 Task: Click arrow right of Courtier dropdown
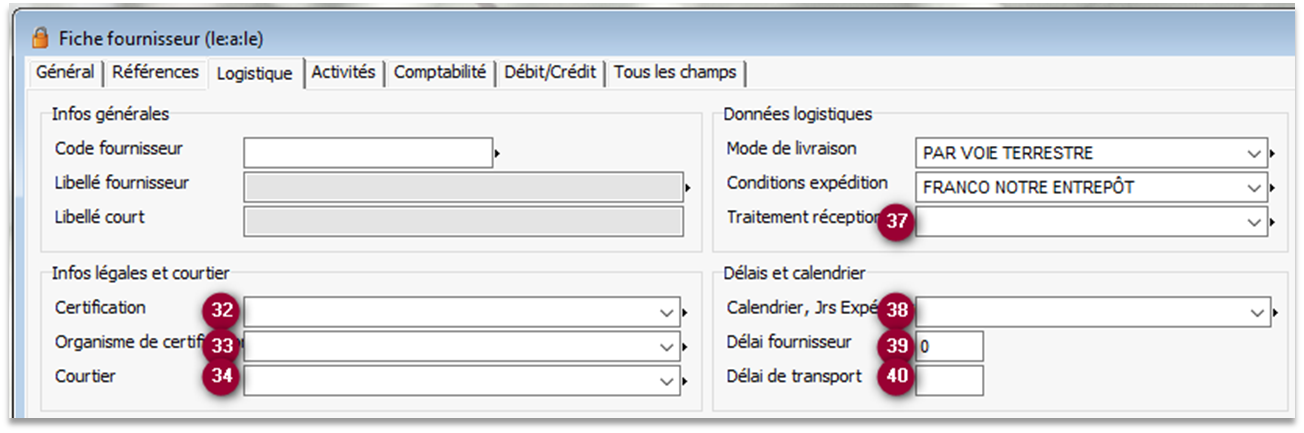click(684, 382)
